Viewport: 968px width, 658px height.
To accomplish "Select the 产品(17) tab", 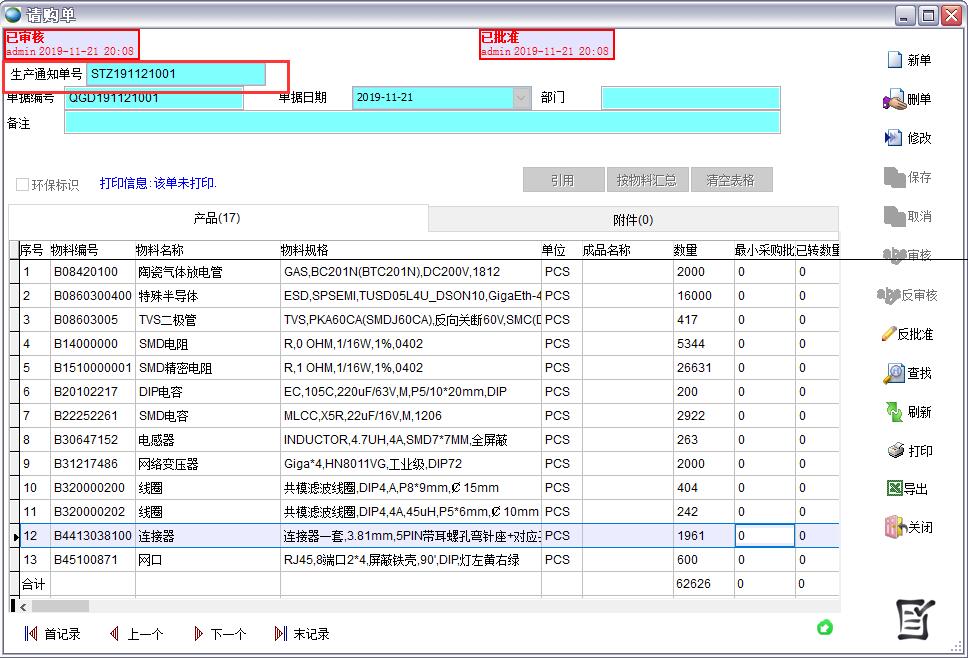I will point(217,218).
